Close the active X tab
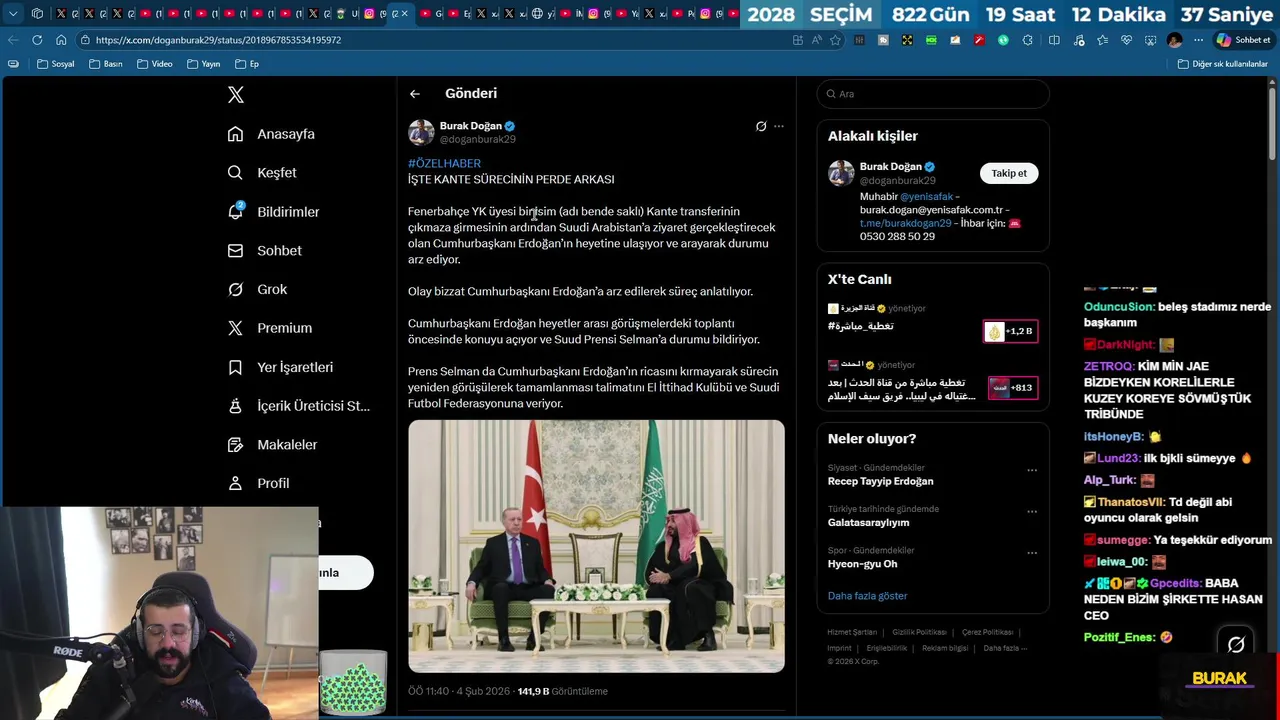Image resolution: width=1280 pixels, height=720 pixels. 405,14
